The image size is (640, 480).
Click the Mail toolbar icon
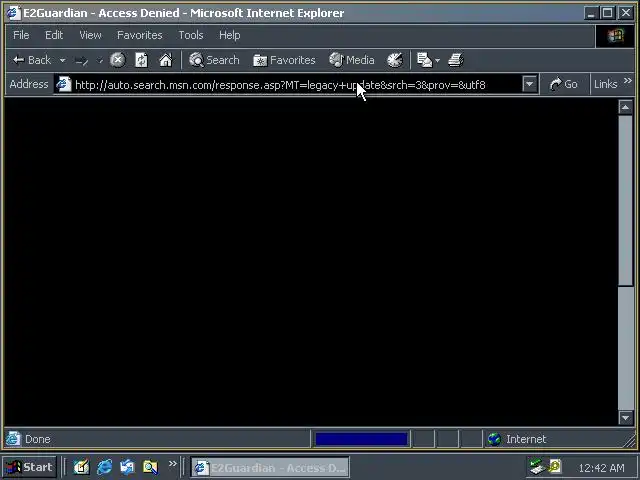pos(424,60)
